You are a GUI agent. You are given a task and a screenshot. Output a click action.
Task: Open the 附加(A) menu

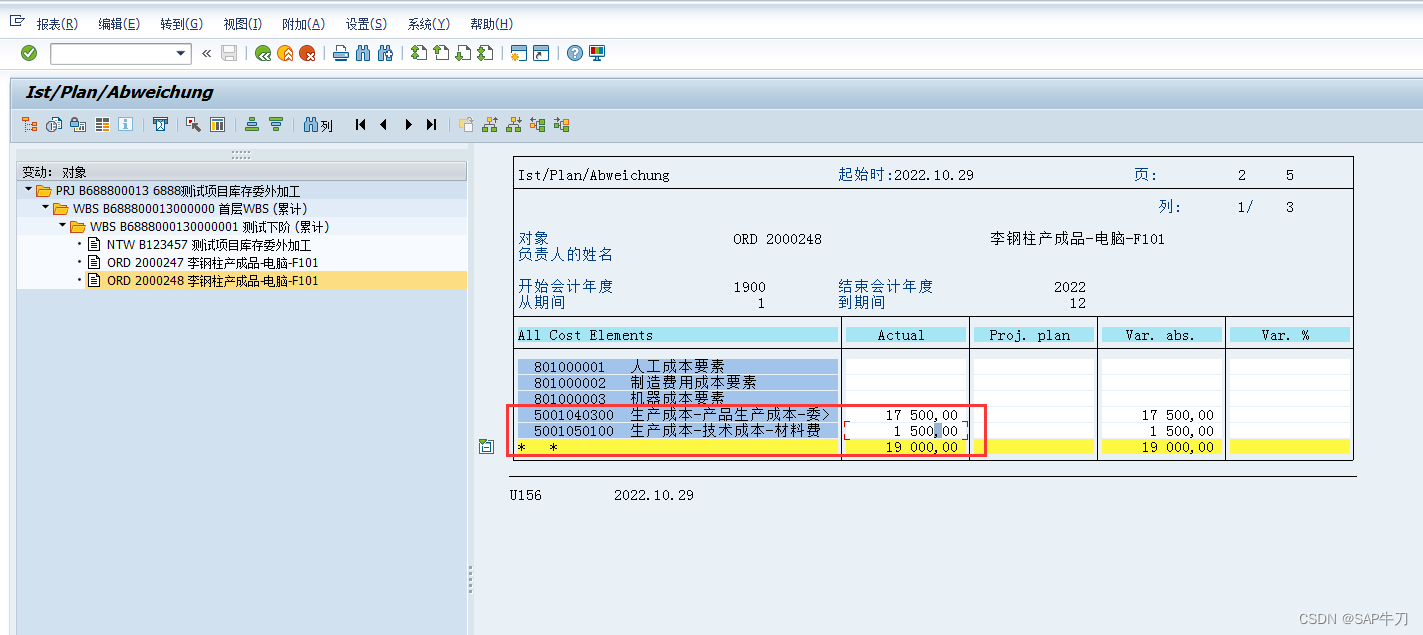tap(304, 24)
